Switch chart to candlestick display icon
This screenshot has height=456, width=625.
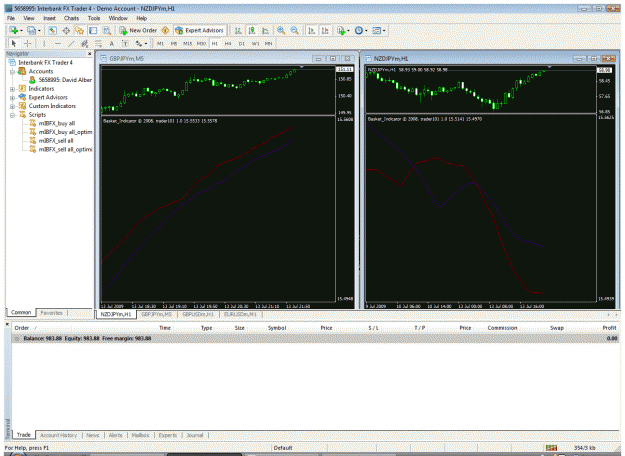252,30
